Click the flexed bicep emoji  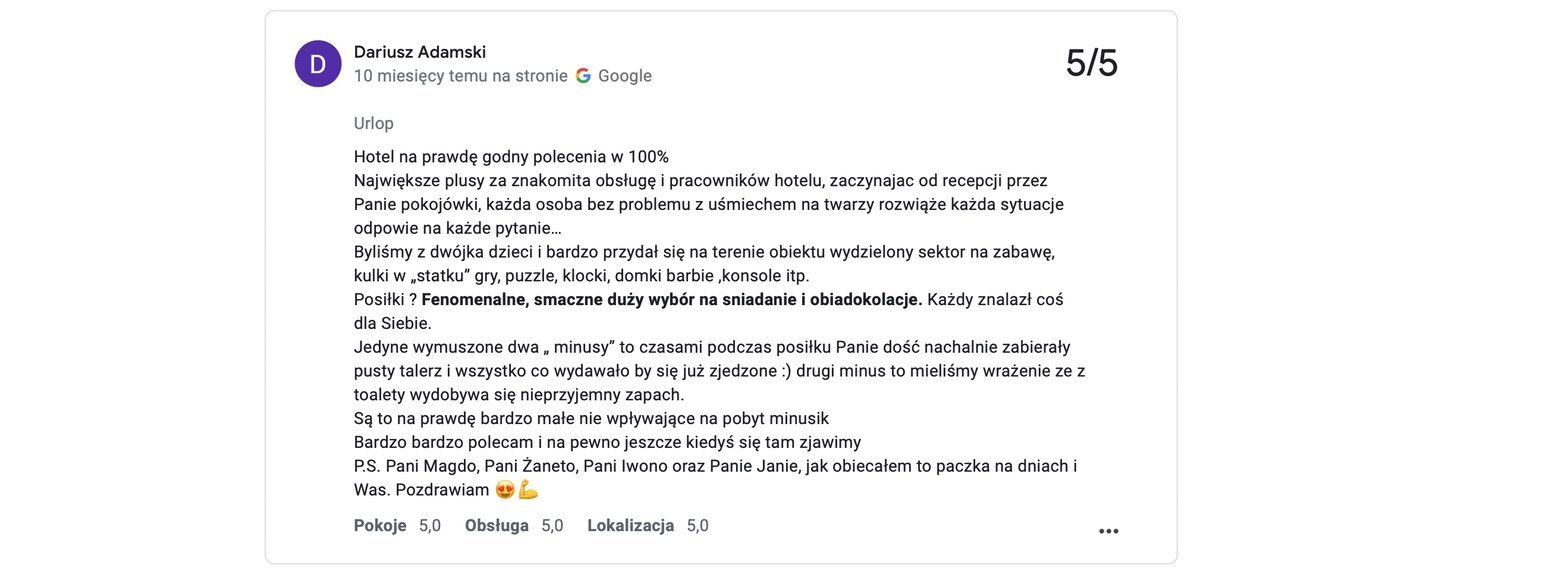[x=528, y=490]
